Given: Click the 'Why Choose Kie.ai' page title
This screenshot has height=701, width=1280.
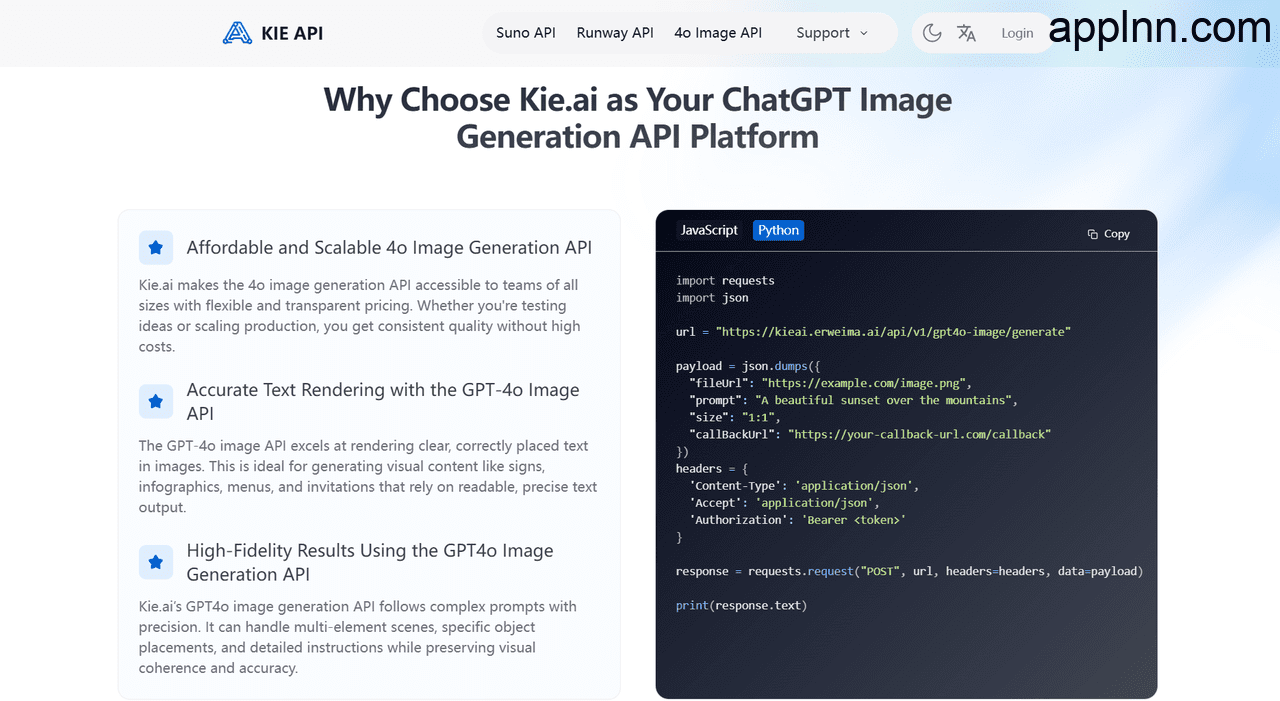Looking at the screenshot, I should pos(638,118).
